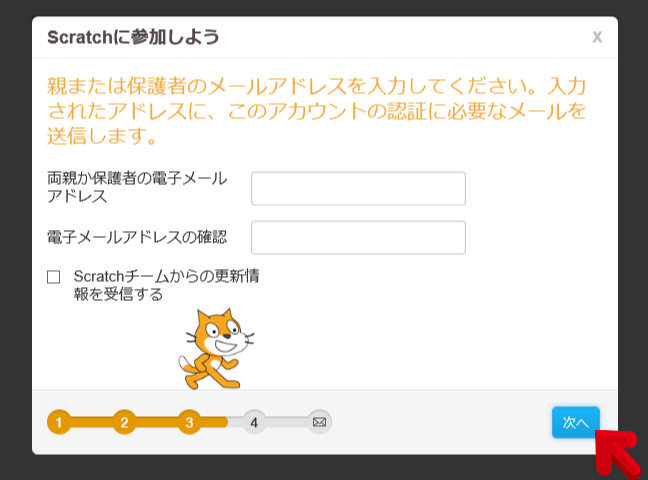Click the Scratch cat mascot image
648x480 pixels.
(x=211, y=347)
